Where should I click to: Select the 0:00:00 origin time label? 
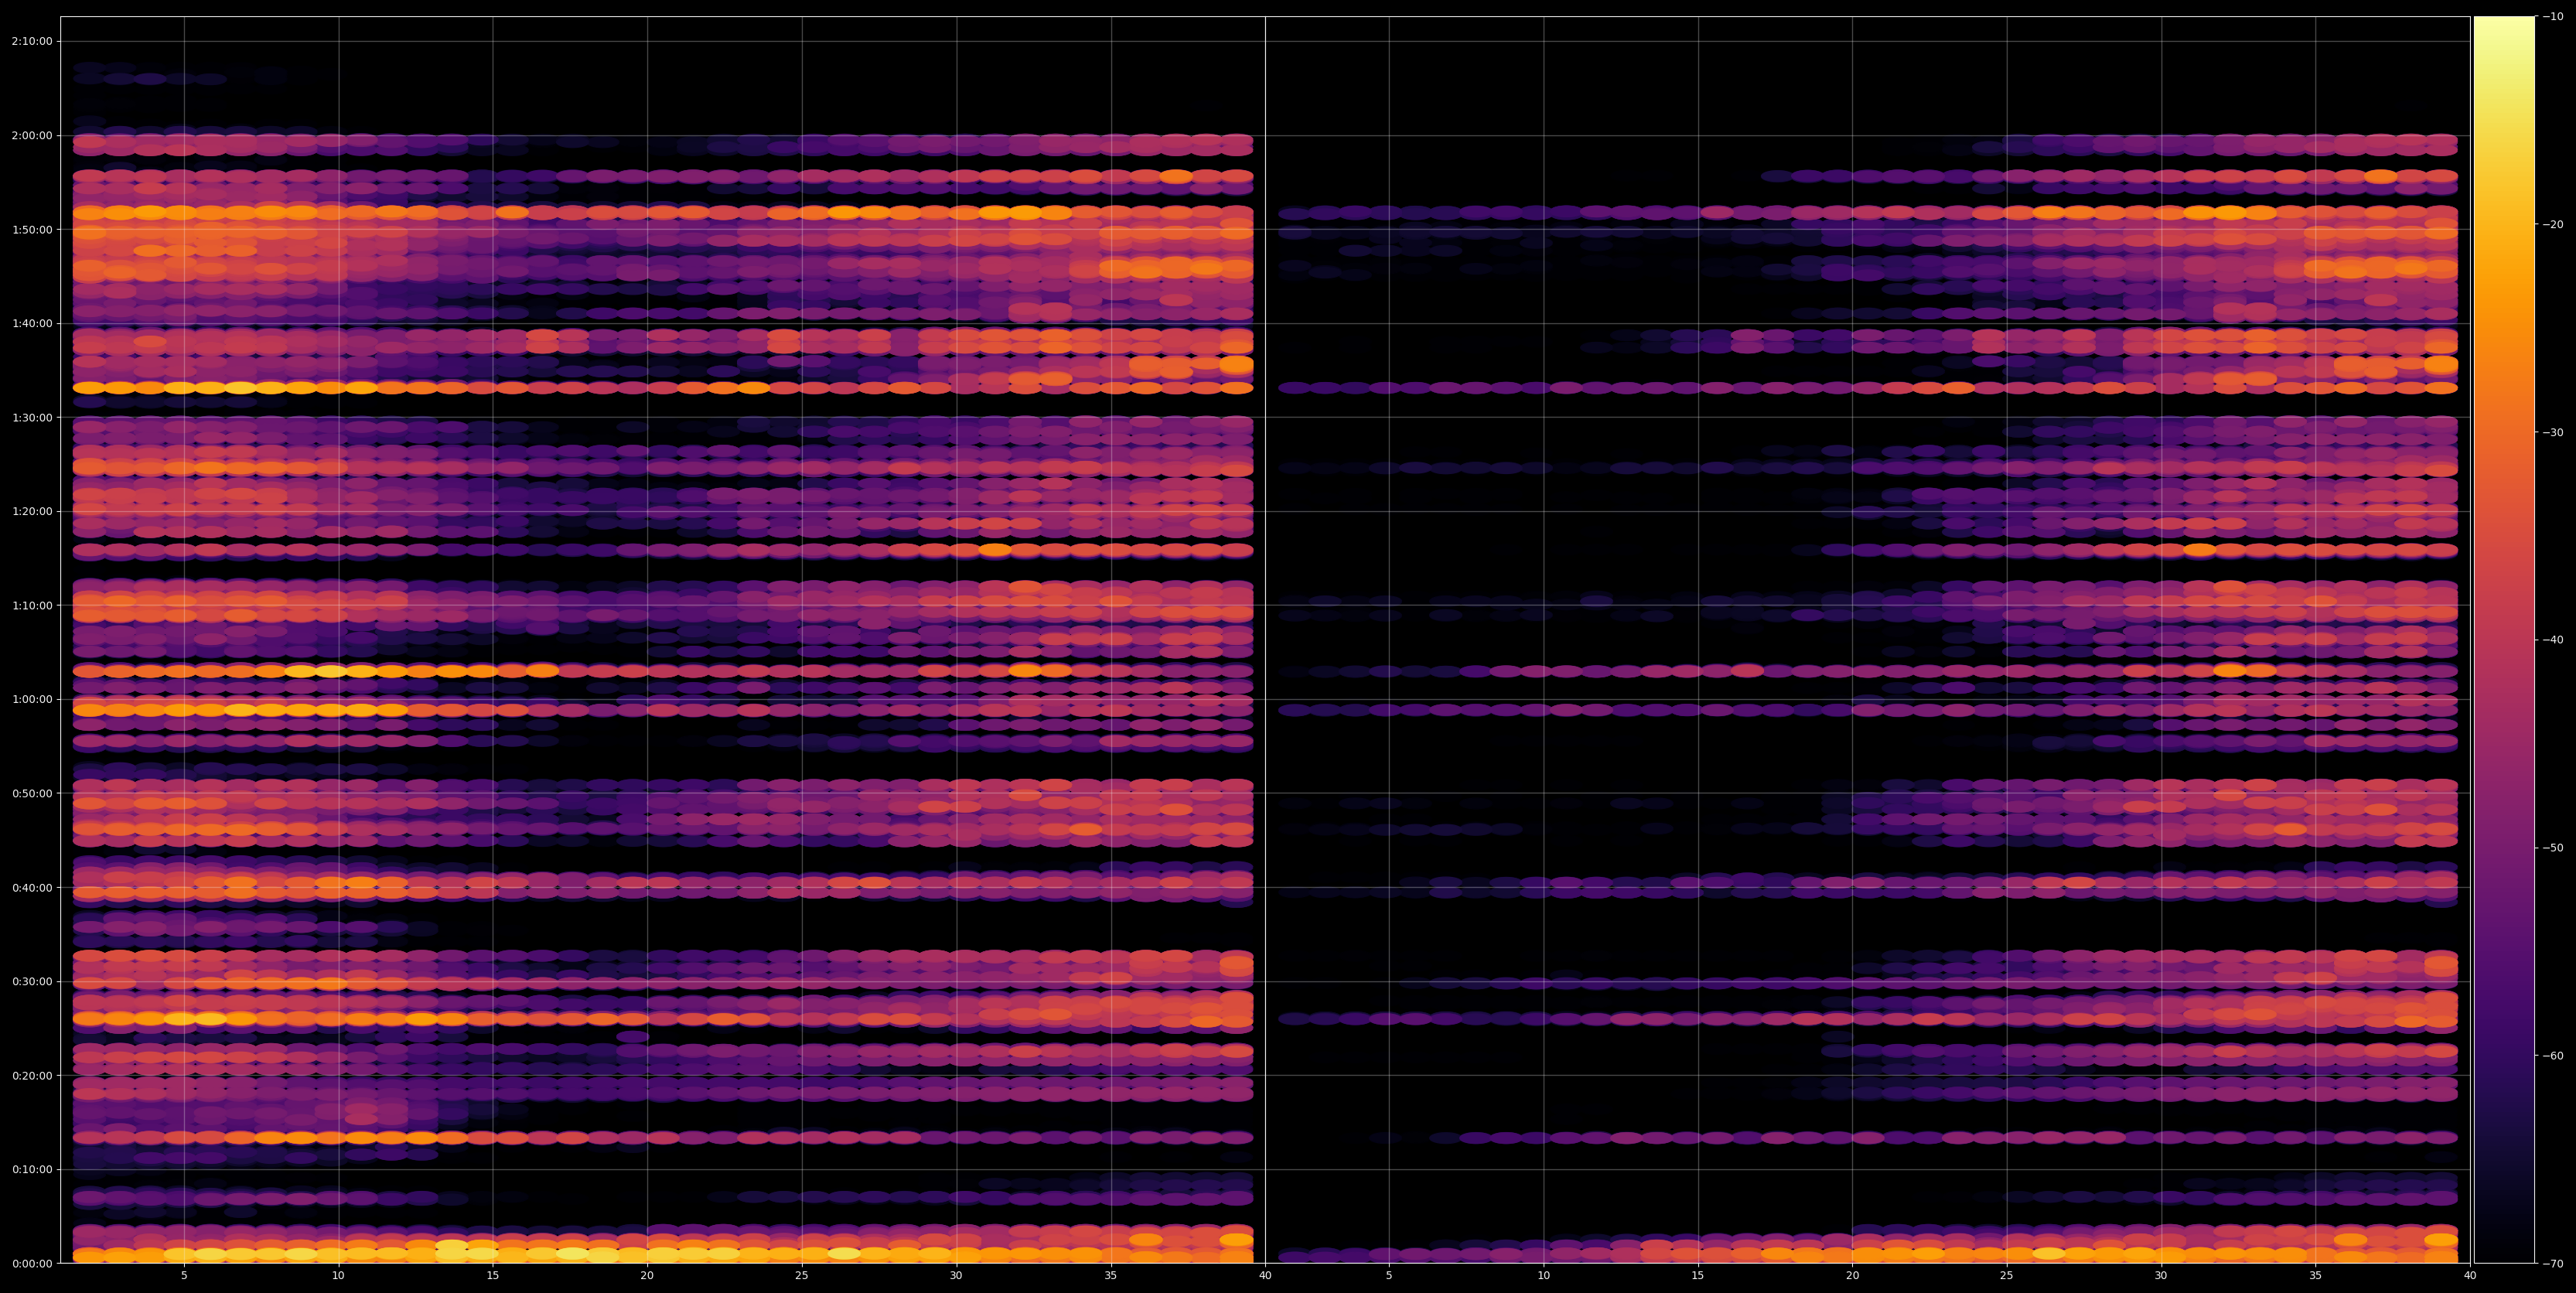32,1263
